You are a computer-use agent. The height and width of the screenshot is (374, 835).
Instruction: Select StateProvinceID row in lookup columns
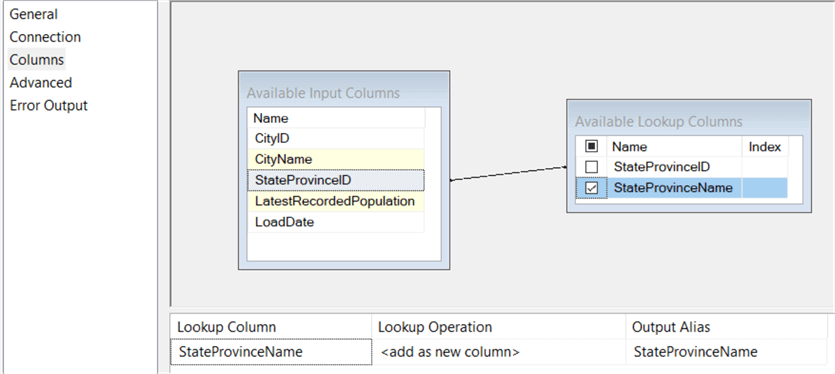click(682, 167)
